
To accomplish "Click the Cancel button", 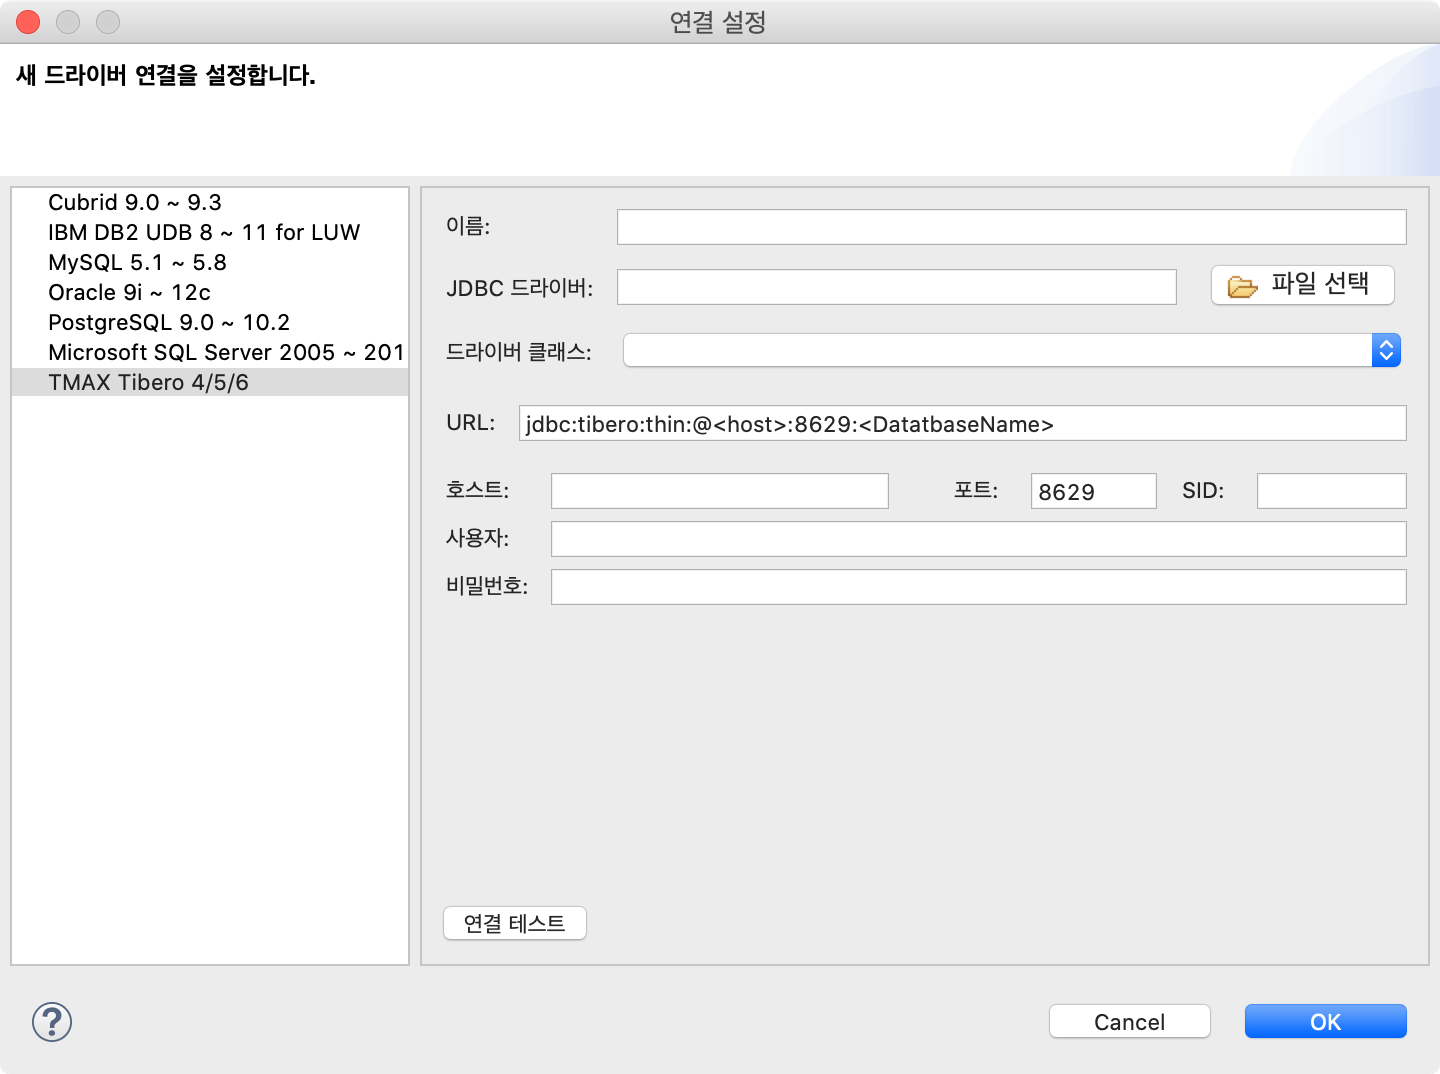I will (1130, 1021).
